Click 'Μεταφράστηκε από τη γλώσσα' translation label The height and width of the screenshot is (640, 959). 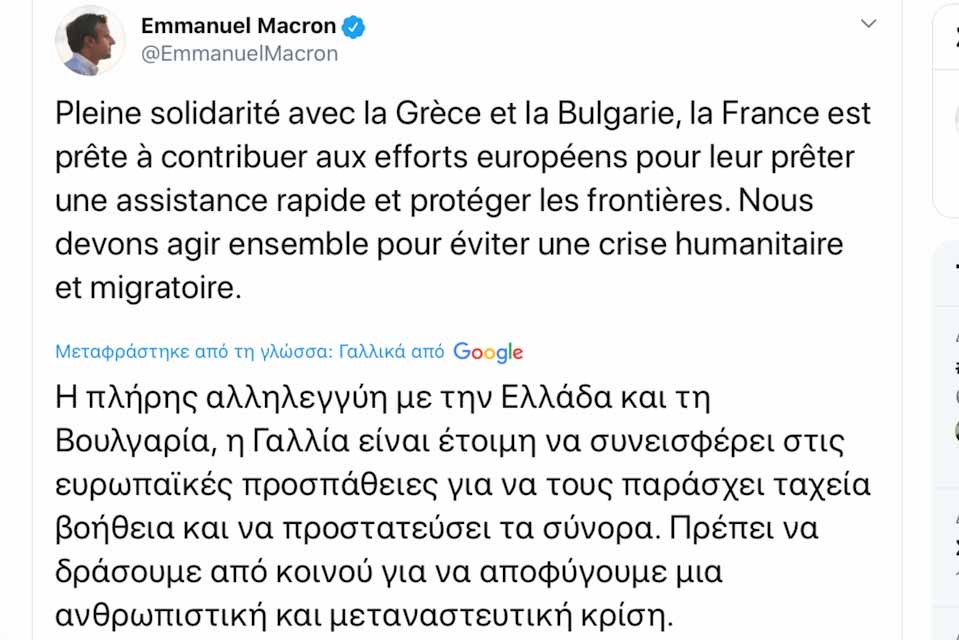tap(194, 352)
